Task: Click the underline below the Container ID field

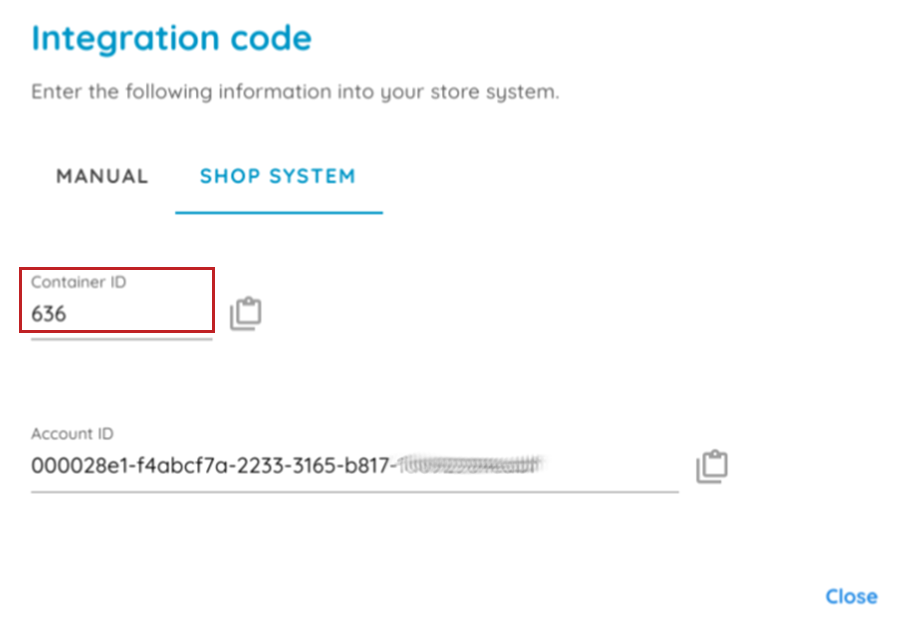Action: coord(121,339)
